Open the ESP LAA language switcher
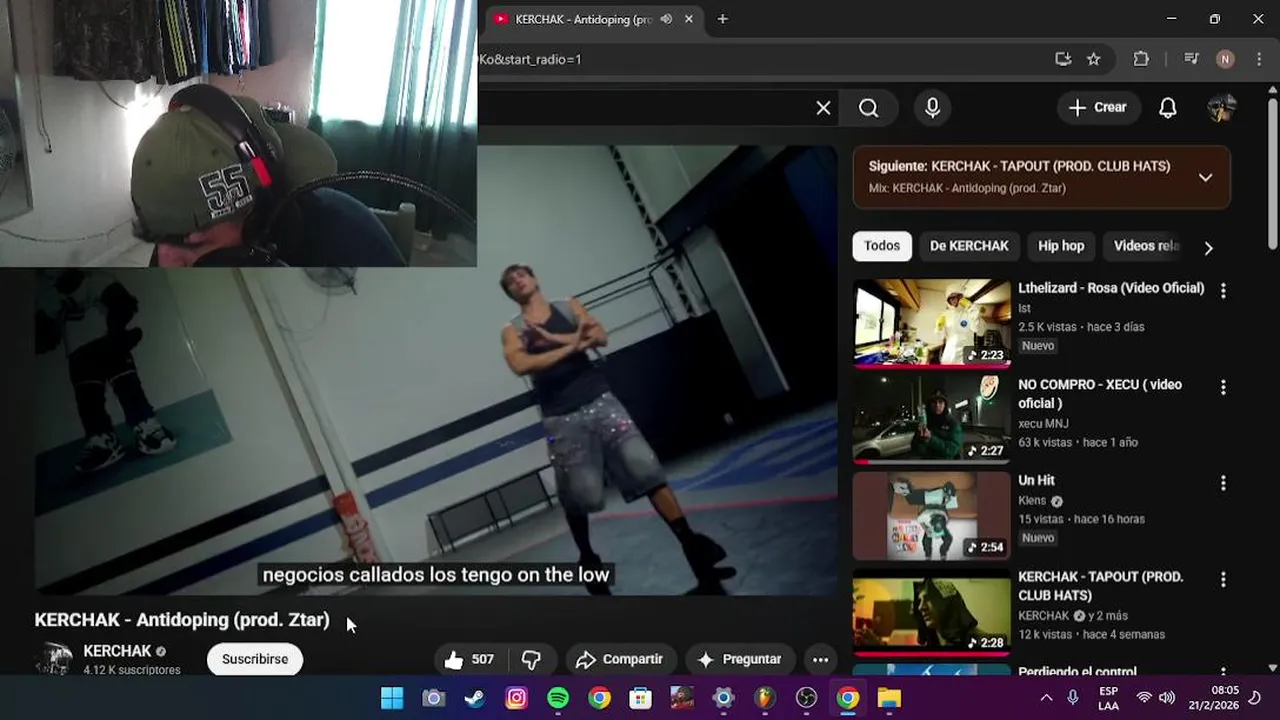The width and height of the screenshot is (1280, 720). (1108, 698)
